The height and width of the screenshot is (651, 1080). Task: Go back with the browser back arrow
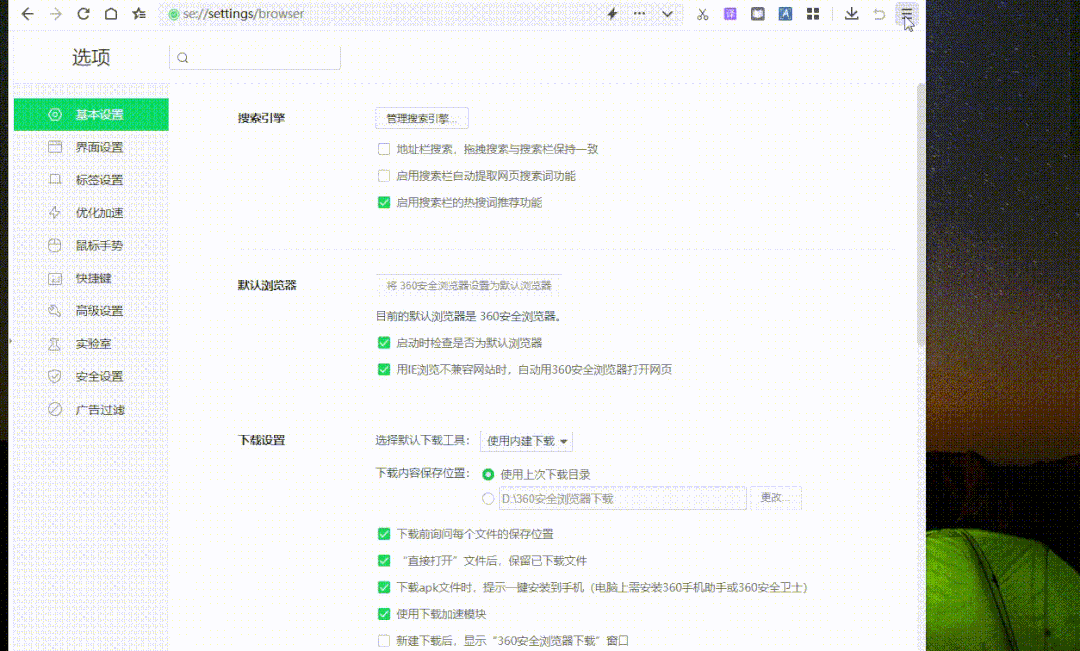tap(28, 14)
